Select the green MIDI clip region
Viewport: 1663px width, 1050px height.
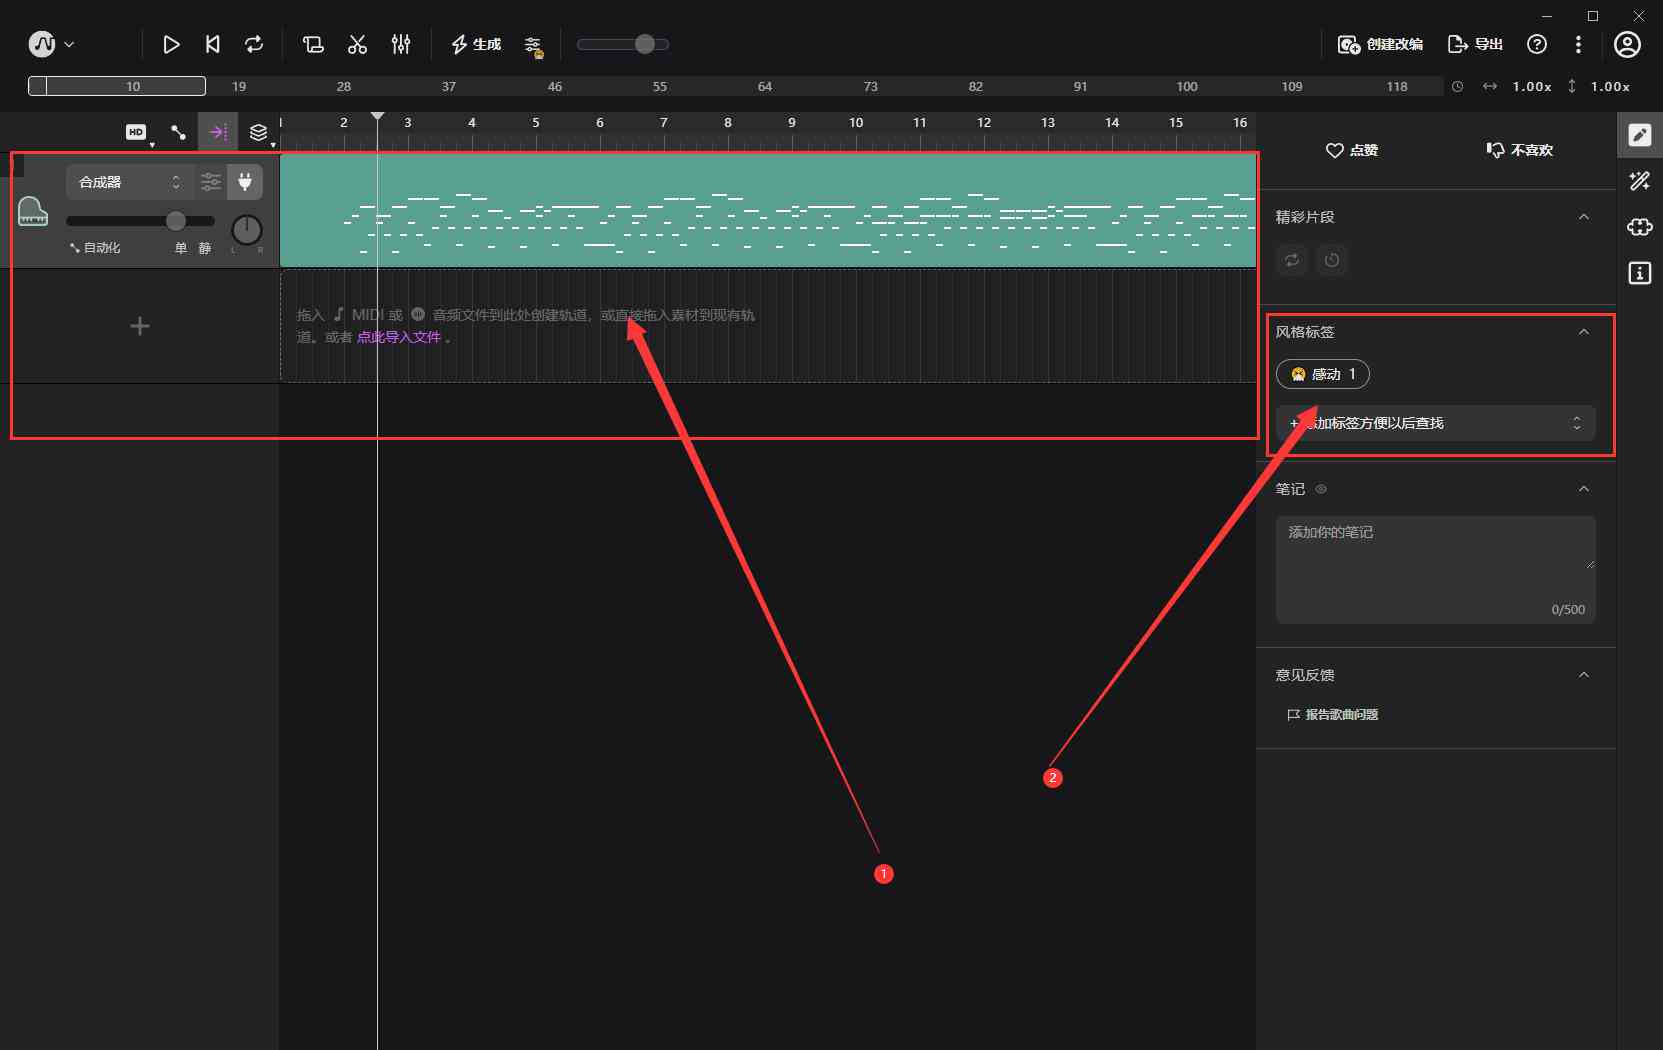[767, 210]
